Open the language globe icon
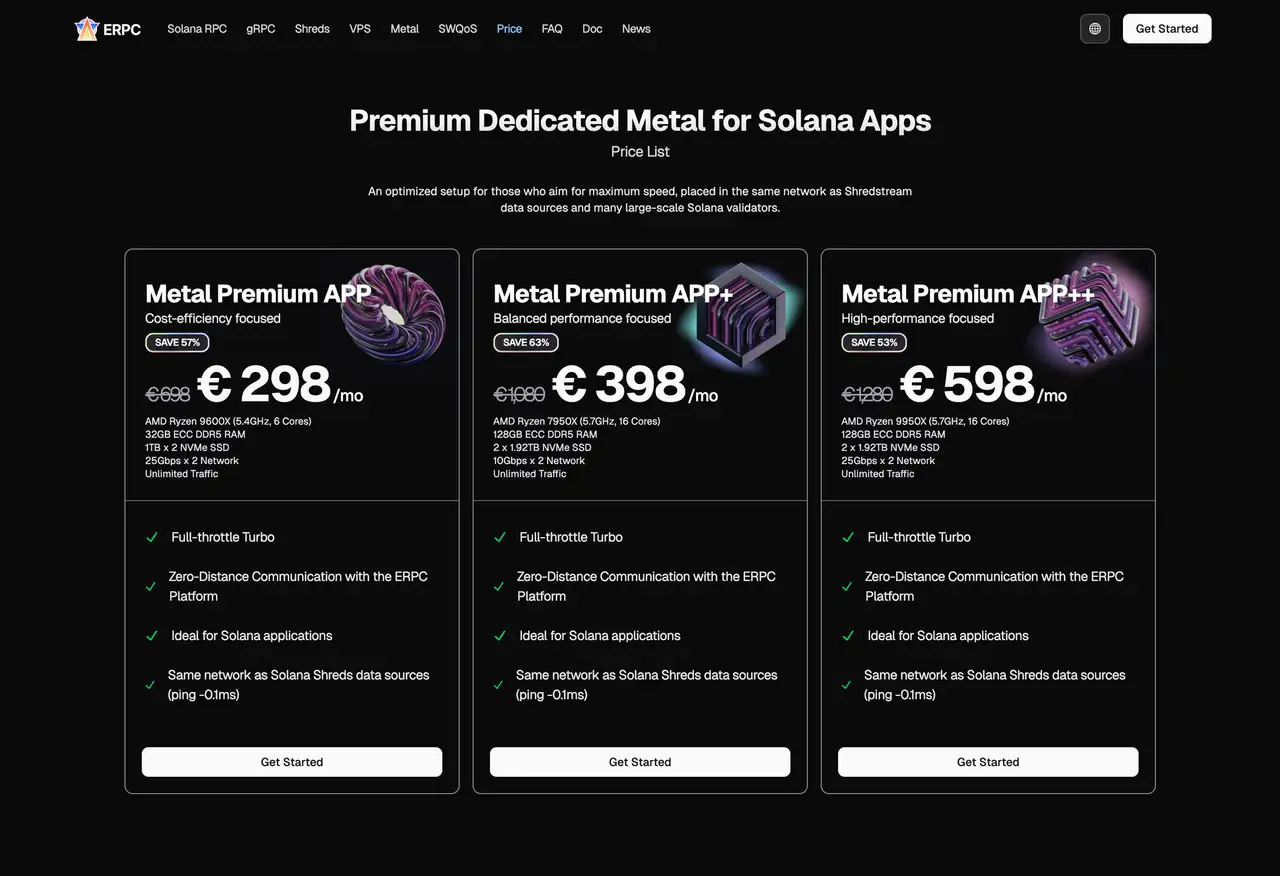Image resolution: width=1280 pixels, height=876 pixels. coord(1094,28)
